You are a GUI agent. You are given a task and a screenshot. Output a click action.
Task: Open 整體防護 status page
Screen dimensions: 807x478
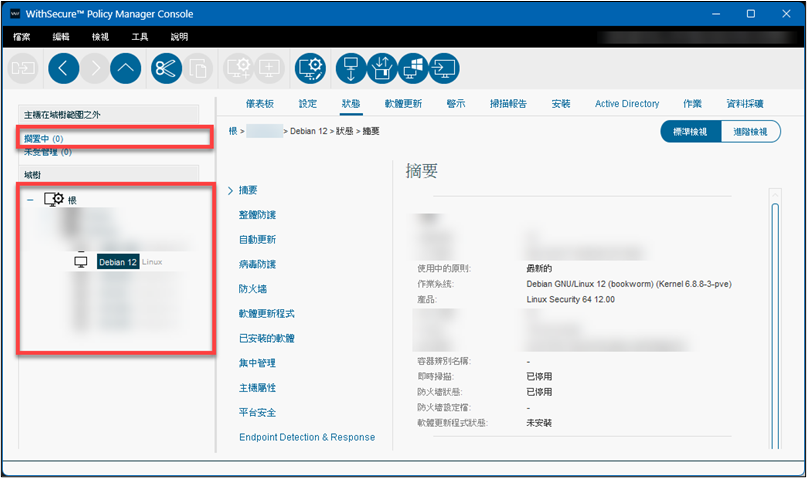(257, 215)
